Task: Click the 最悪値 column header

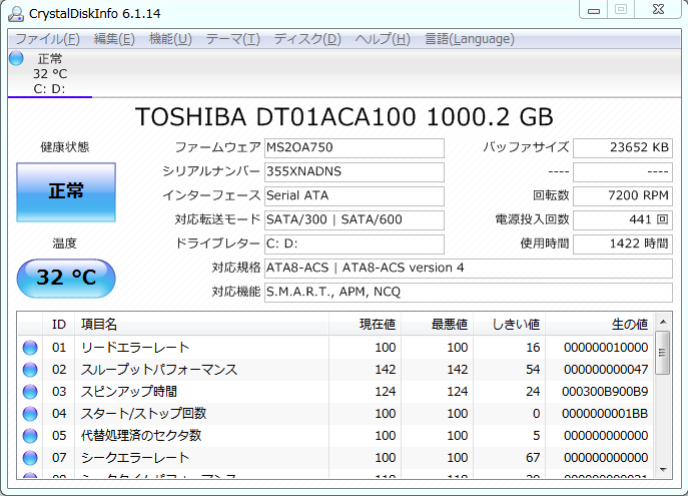Action: tap(437, 324)
